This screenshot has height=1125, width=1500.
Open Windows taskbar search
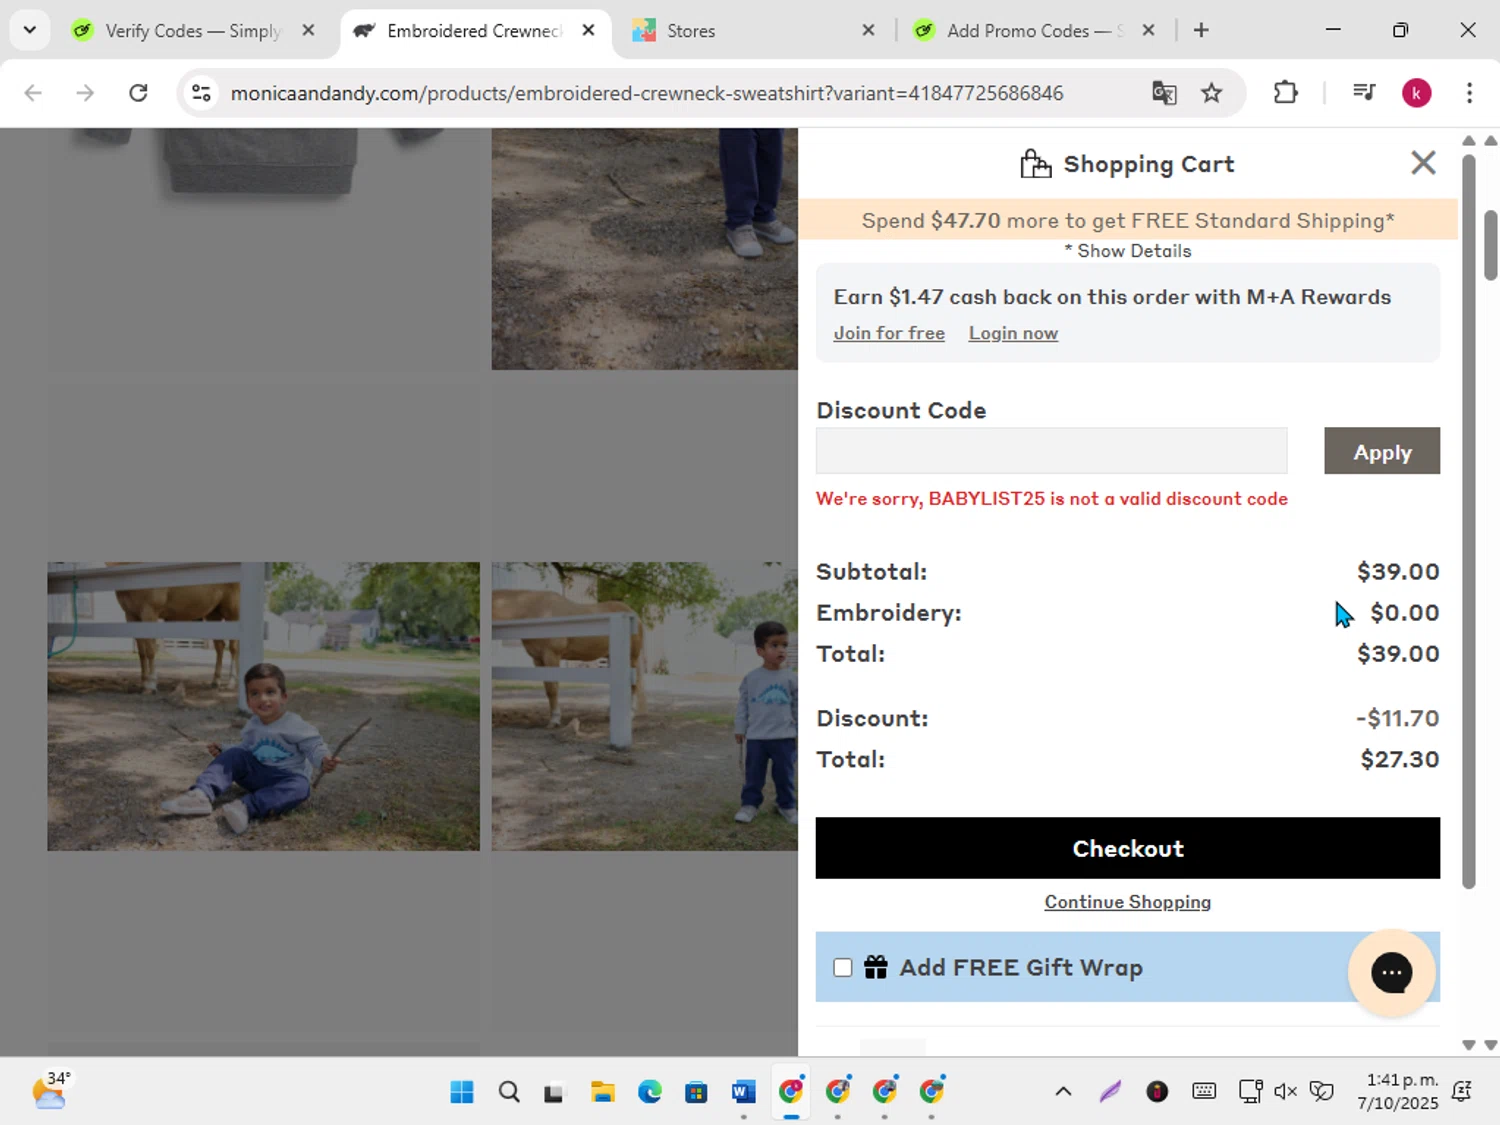point(509,1092)
